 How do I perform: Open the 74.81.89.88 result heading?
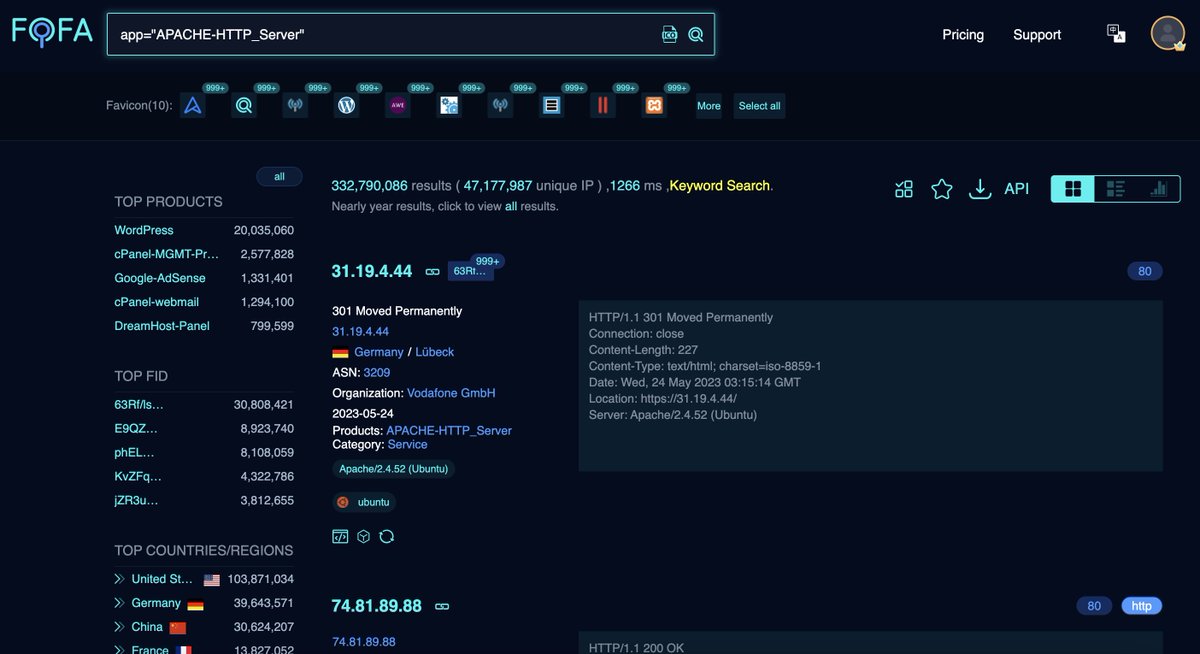point(377,606)
